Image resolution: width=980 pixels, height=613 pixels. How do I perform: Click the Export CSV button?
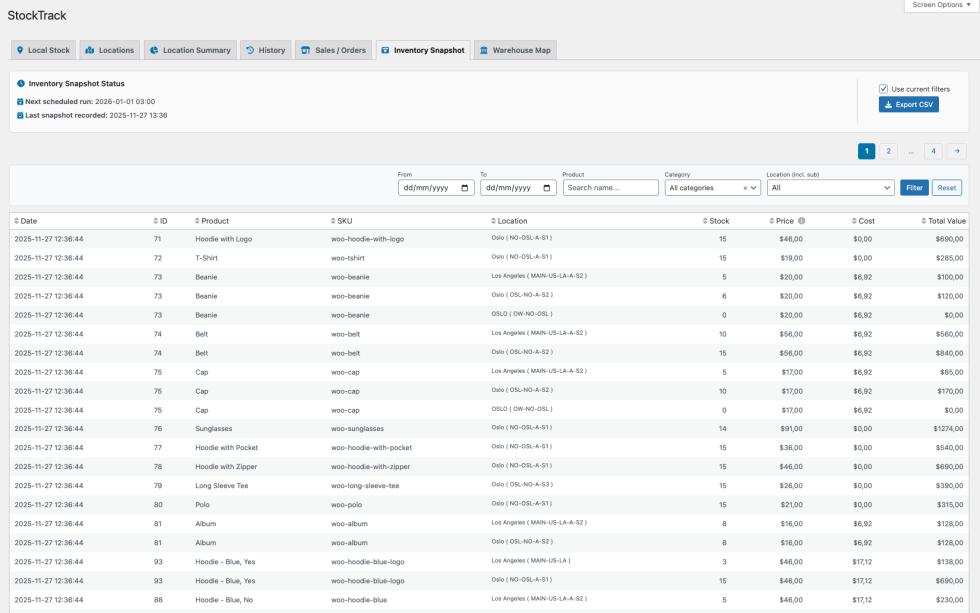tap(908, 104)
